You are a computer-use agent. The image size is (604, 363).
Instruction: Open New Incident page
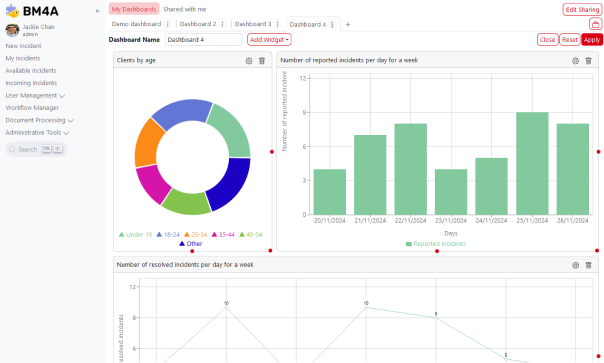pyautogui.click(x=23, y=46)
